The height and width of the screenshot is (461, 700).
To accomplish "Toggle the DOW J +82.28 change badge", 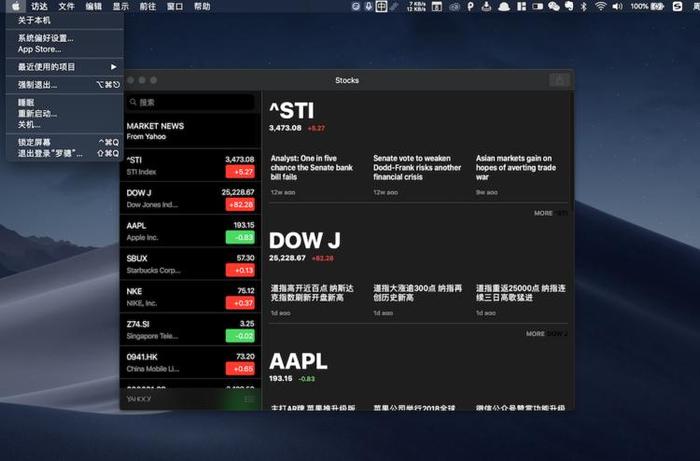I will click(x=240, y=205).
